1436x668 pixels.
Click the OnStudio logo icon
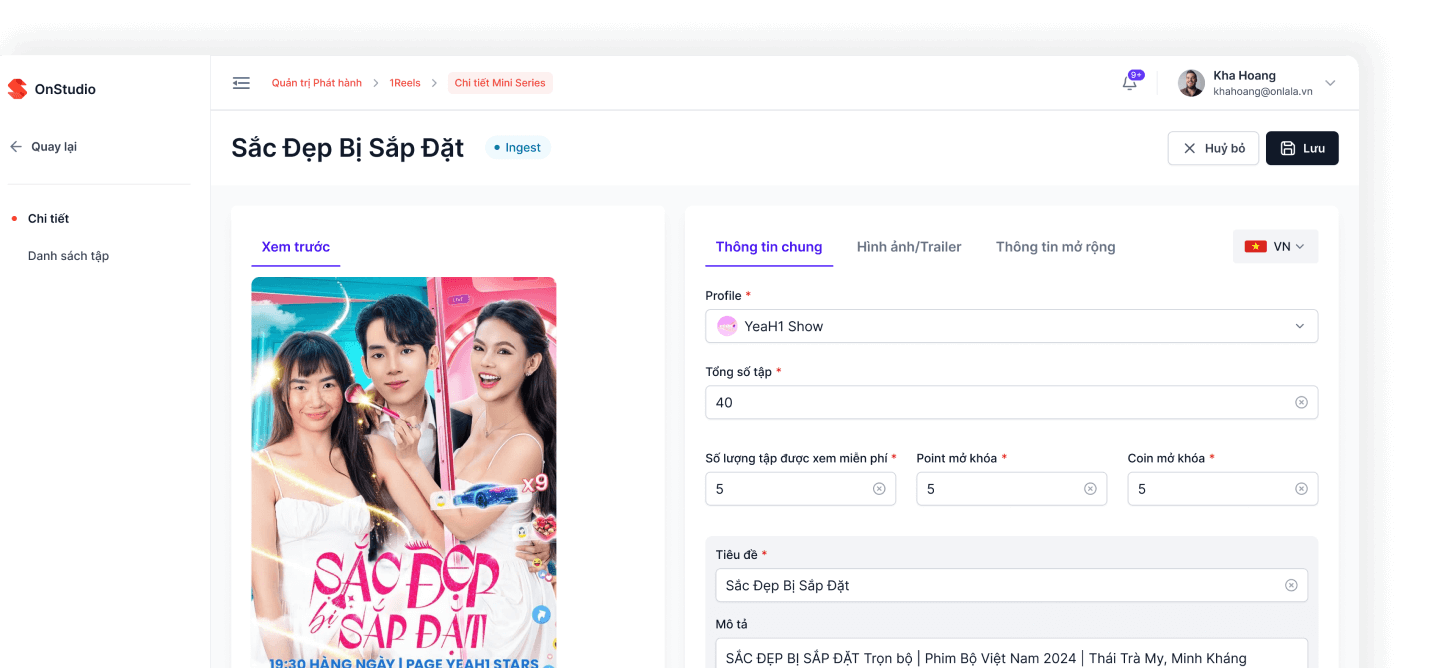coord(17,89)
